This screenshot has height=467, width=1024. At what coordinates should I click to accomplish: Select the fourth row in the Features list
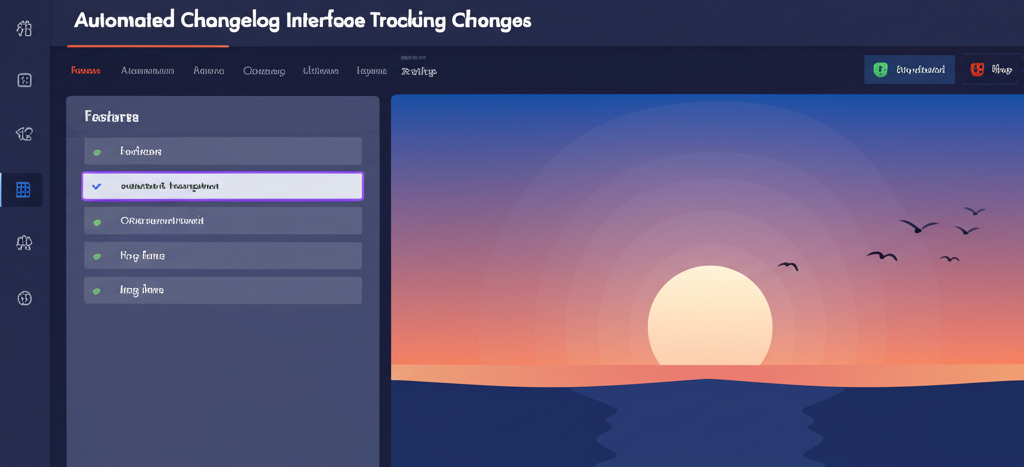(x=223, y=255)
